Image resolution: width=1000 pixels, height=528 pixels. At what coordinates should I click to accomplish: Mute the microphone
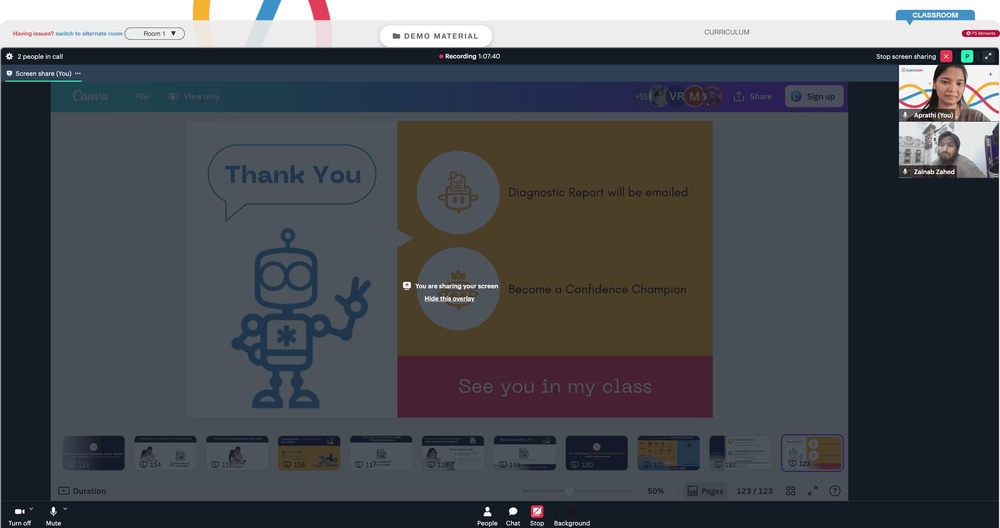[x=53, y=516]
